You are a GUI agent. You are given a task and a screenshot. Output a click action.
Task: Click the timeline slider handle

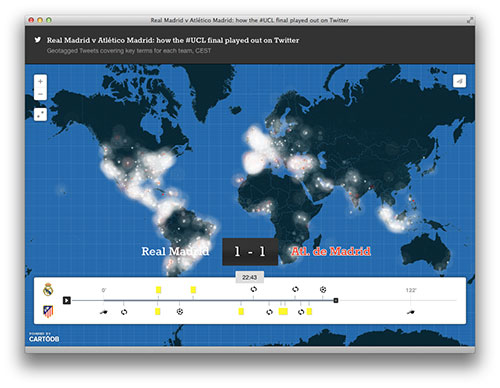tap(336, 300)
